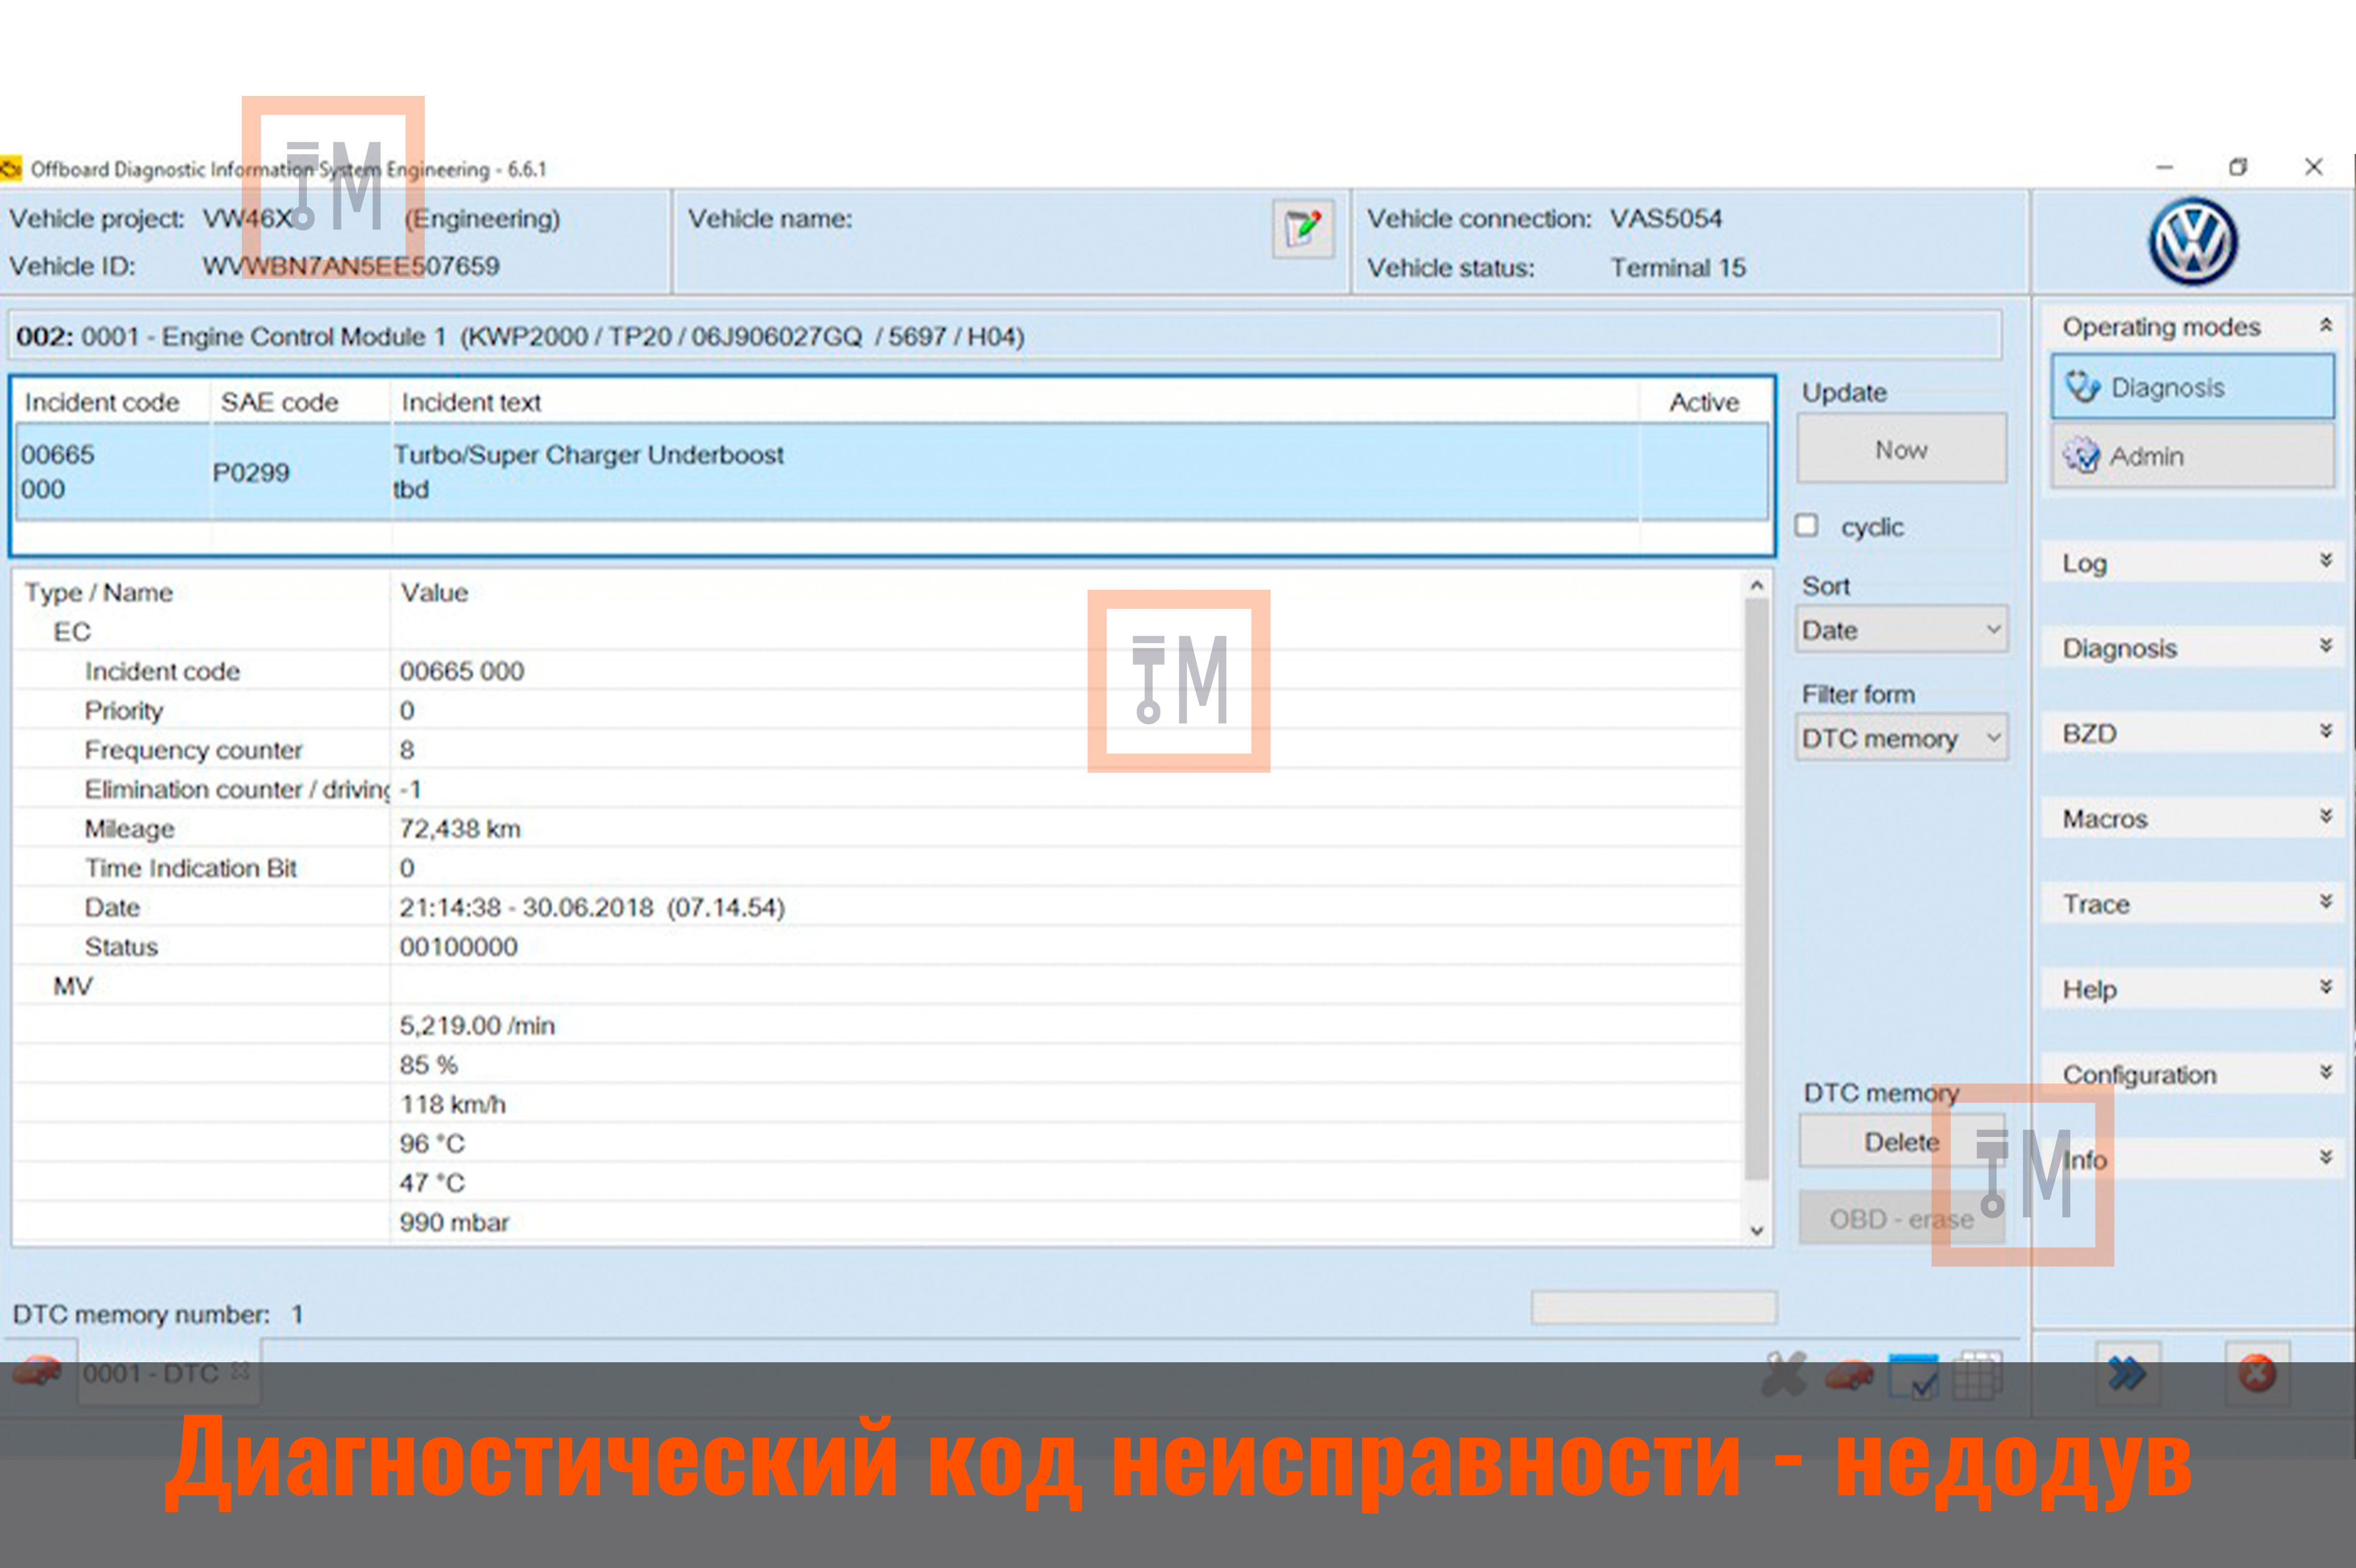
Task: Select the incident row 00665 P0299
Action: coord(892,471)
